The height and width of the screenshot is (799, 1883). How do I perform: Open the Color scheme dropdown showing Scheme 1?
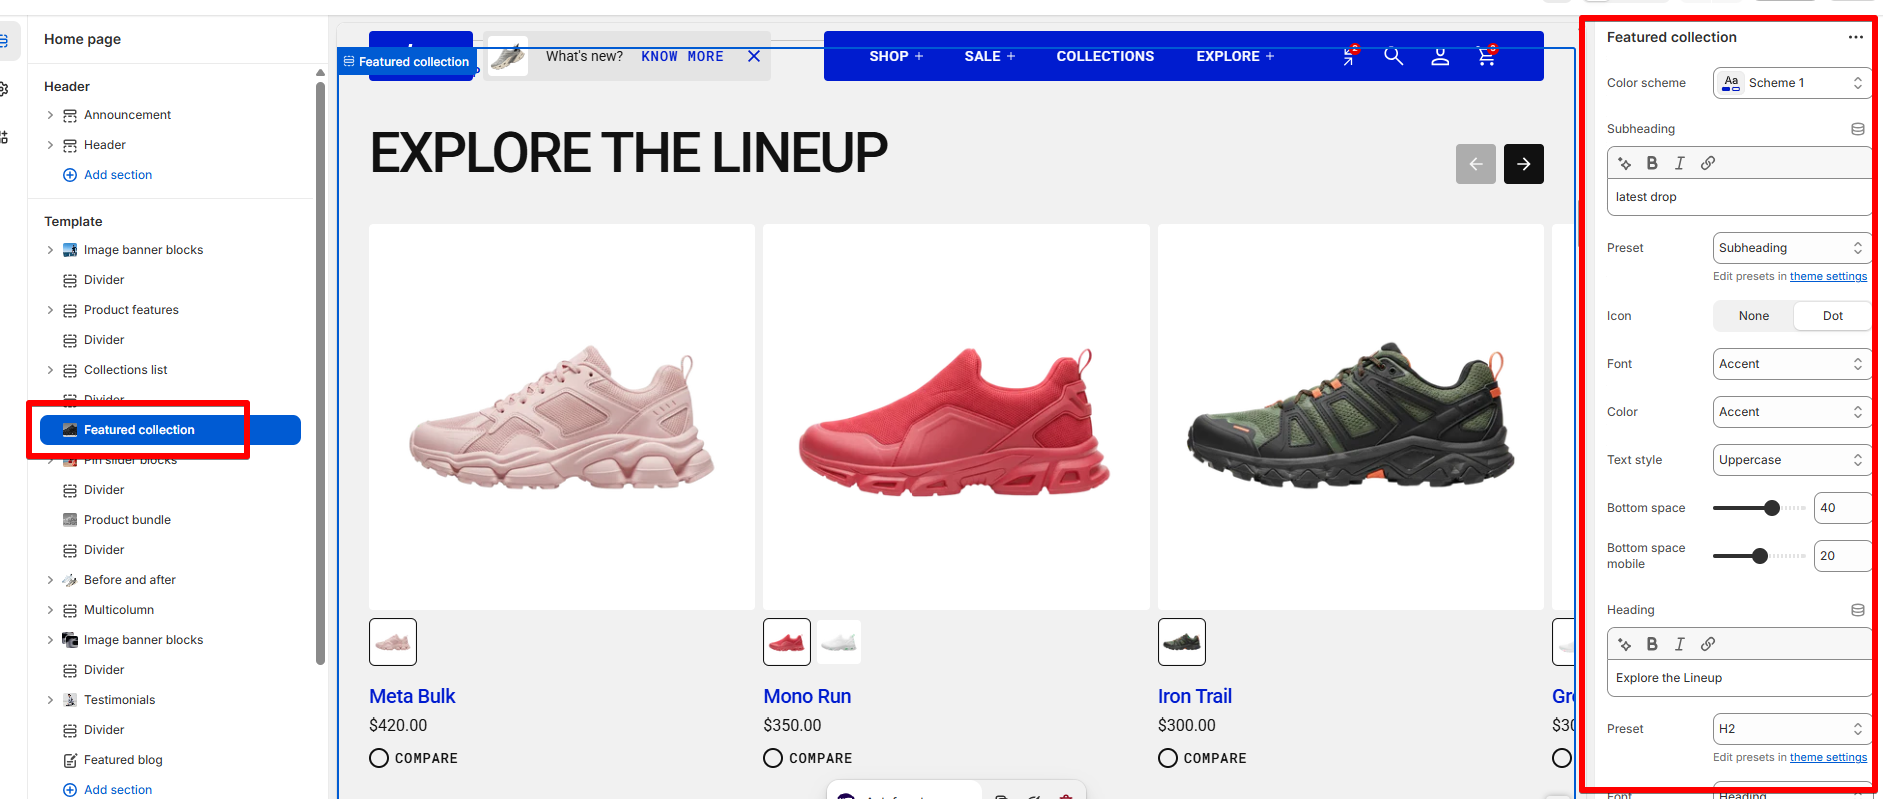1791,83
